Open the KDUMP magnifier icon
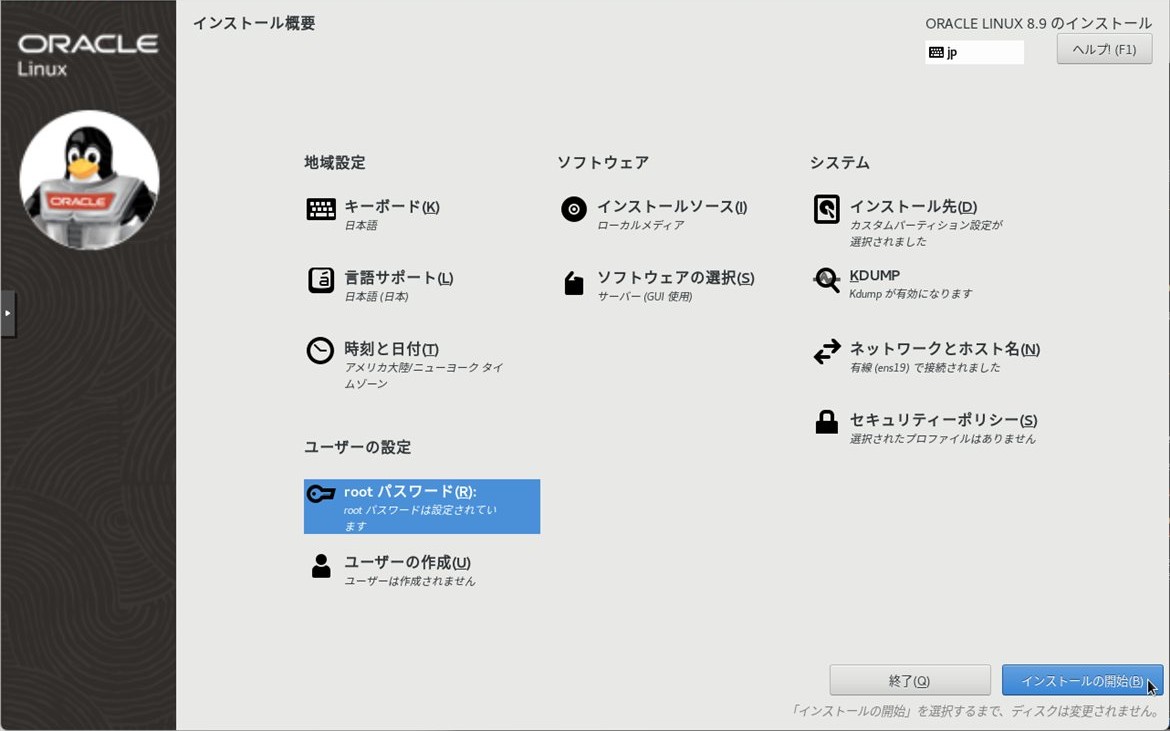The height and width of the screenshot is (731, 1170). point(826,280)
